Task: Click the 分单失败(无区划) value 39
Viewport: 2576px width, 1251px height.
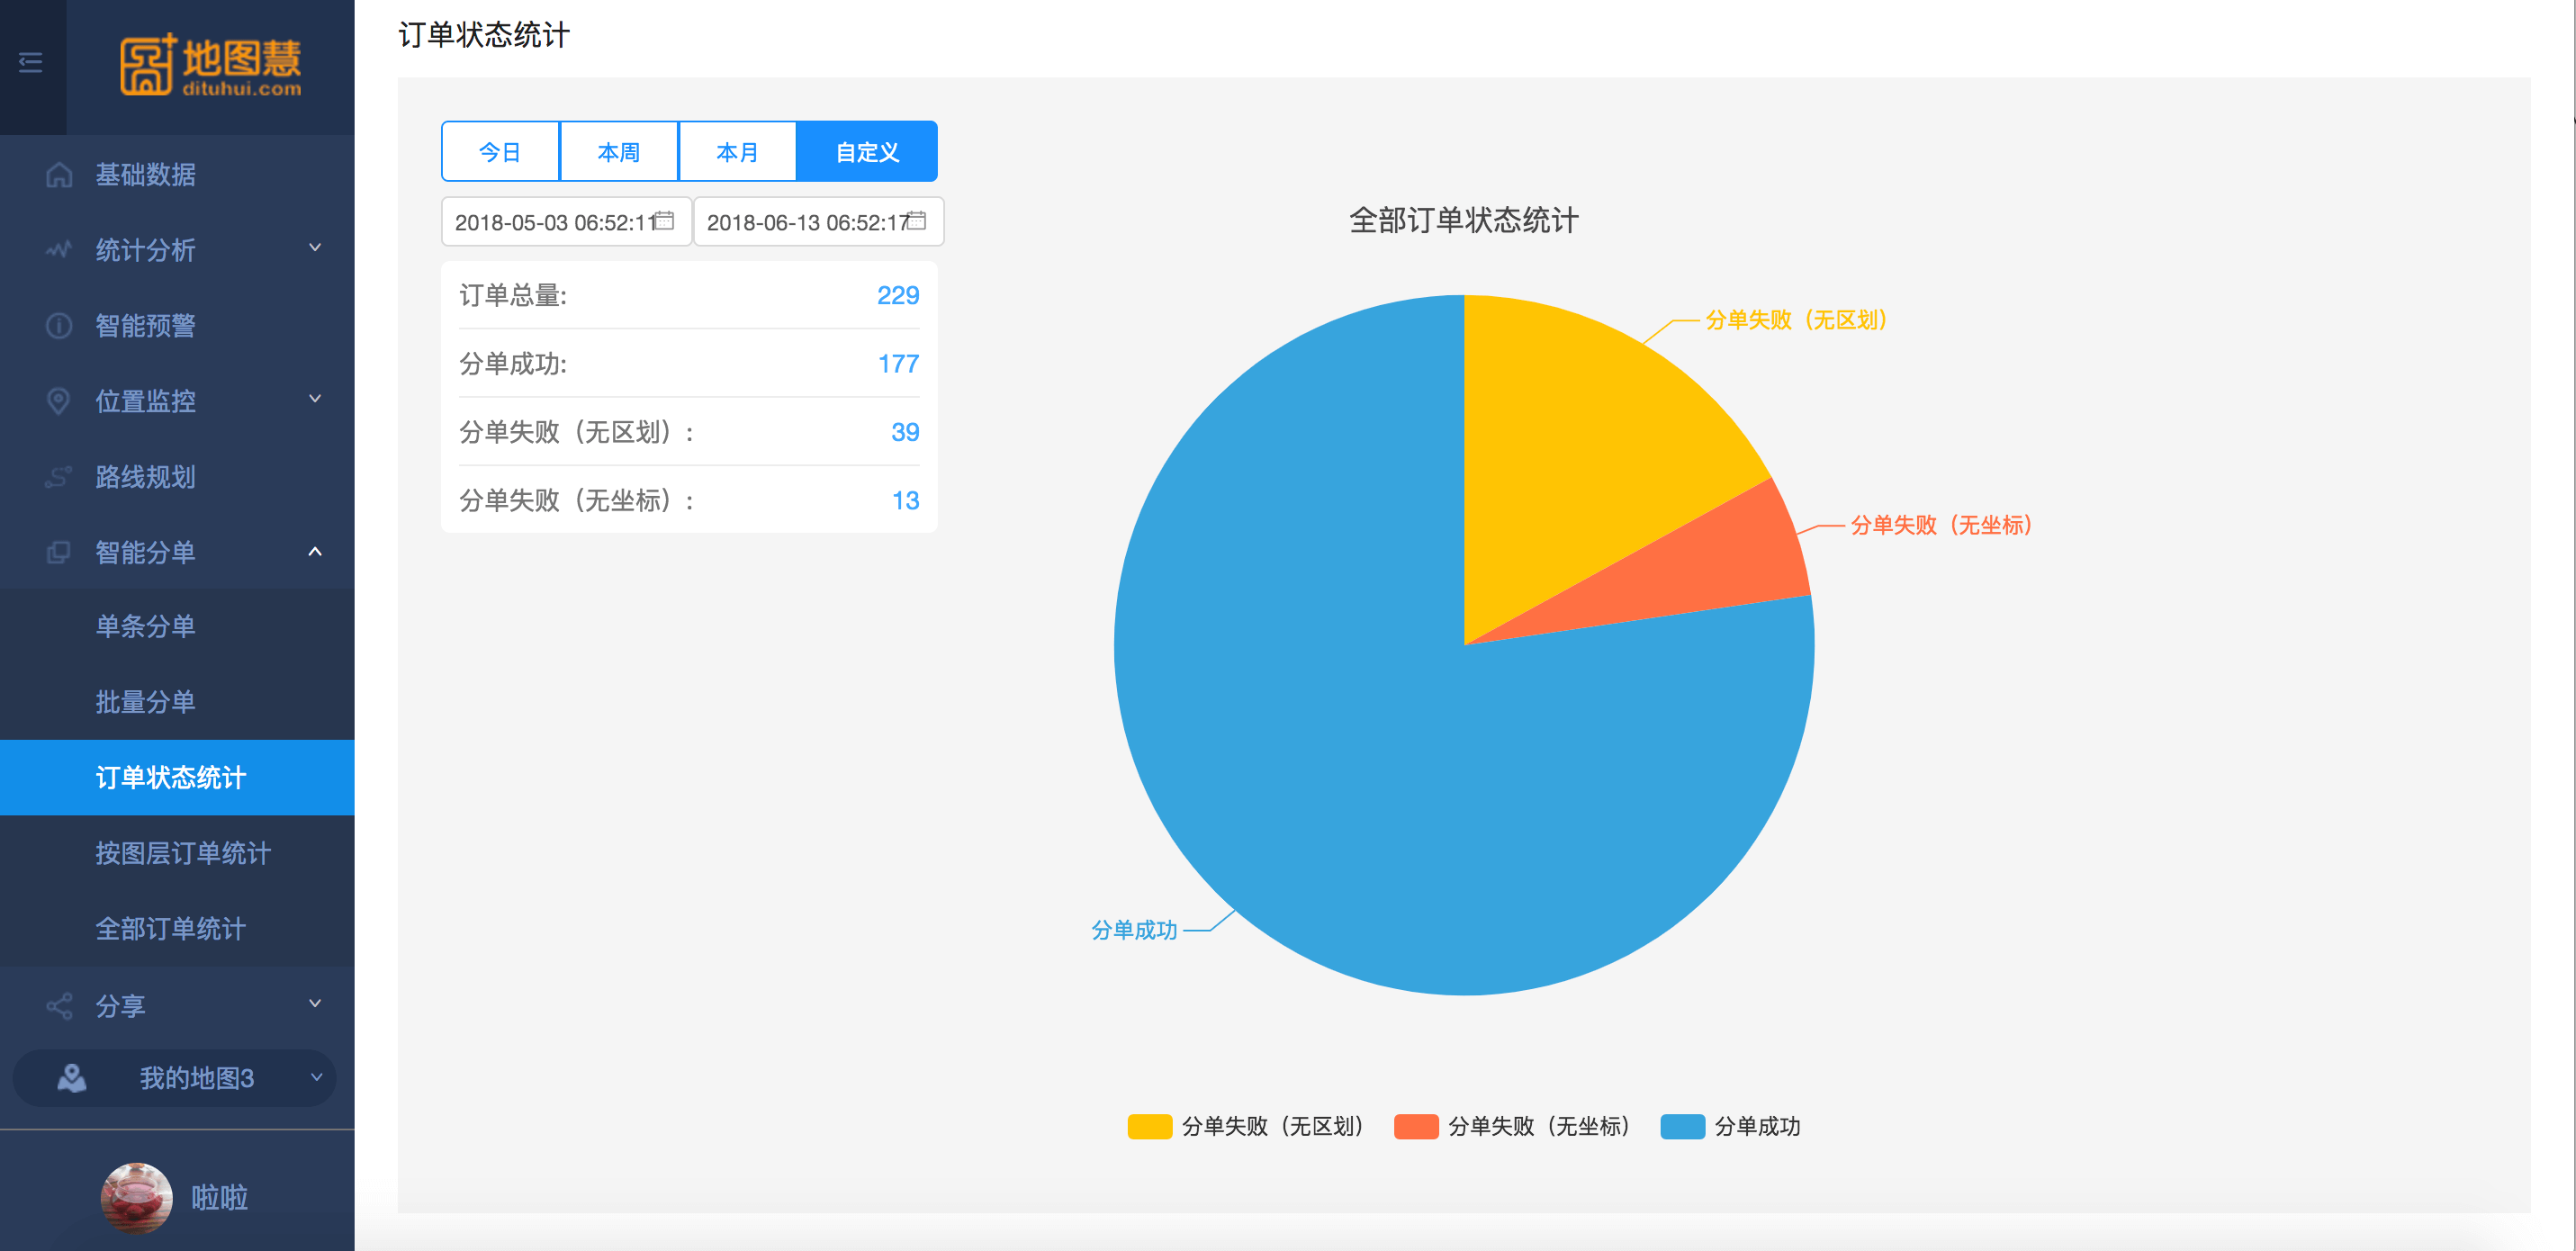Action: 905,433
